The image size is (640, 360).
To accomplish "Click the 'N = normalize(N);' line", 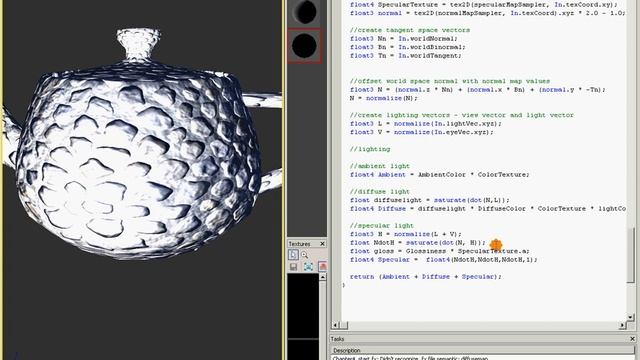I will point(384,98).
